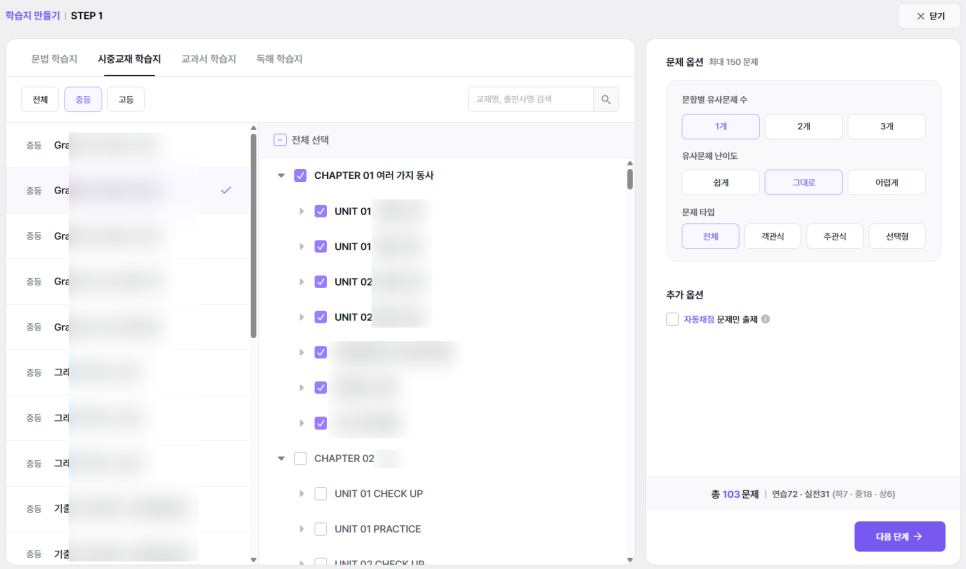966x569 pixels.
Task: Set similar problem difficulty to 쉽게
Action: [721, 182]
